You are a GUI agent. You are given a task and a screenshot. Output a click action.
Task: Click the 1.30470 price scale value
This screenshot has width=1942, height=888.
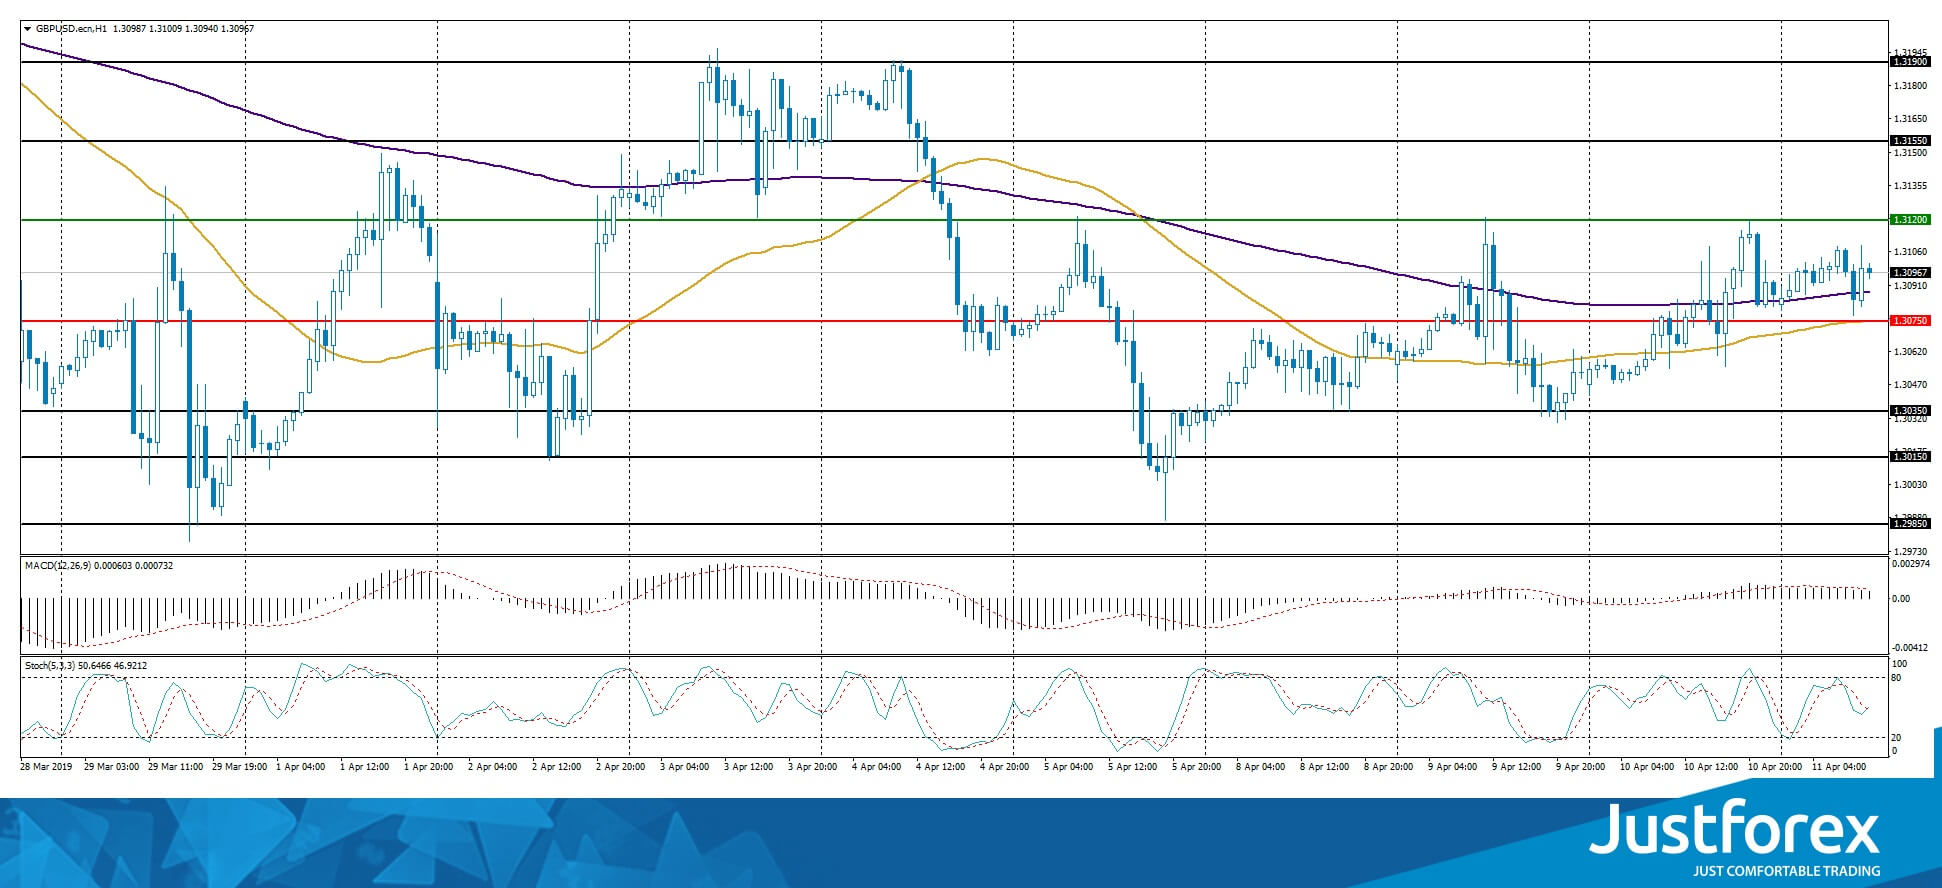click(1910, 385)
